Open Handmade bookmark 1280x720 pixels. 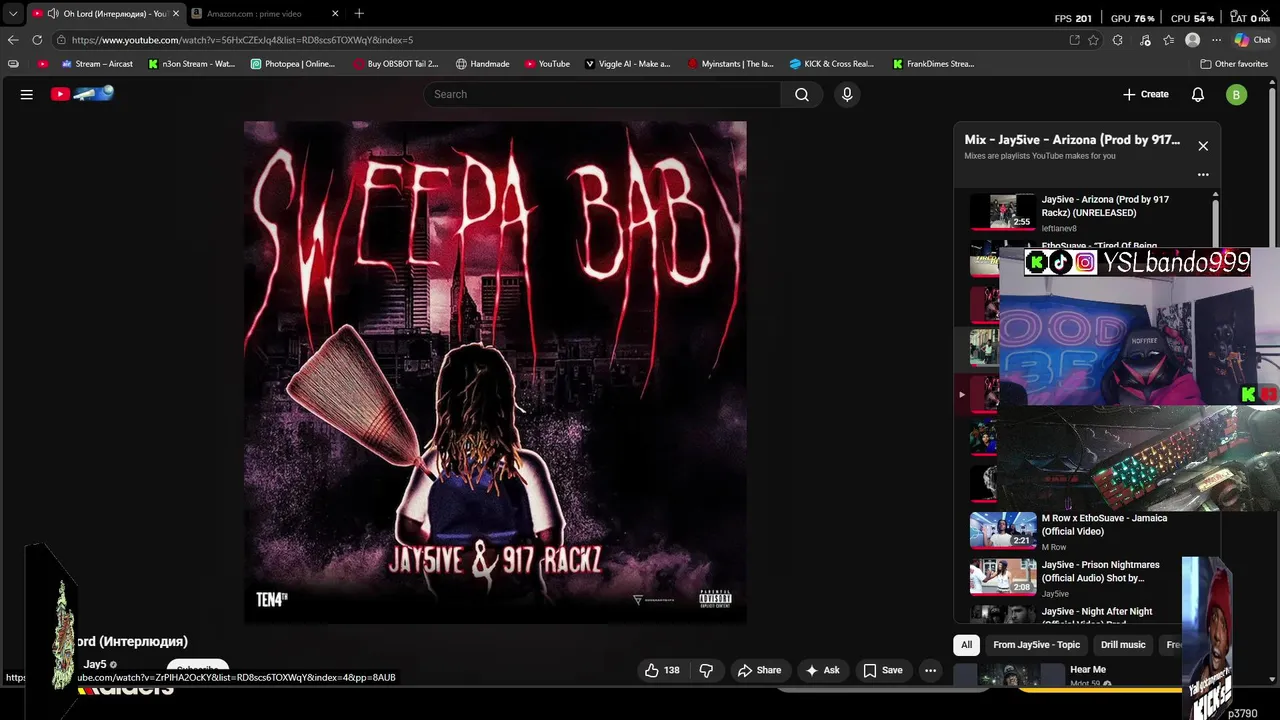click(x=482, y=64)
